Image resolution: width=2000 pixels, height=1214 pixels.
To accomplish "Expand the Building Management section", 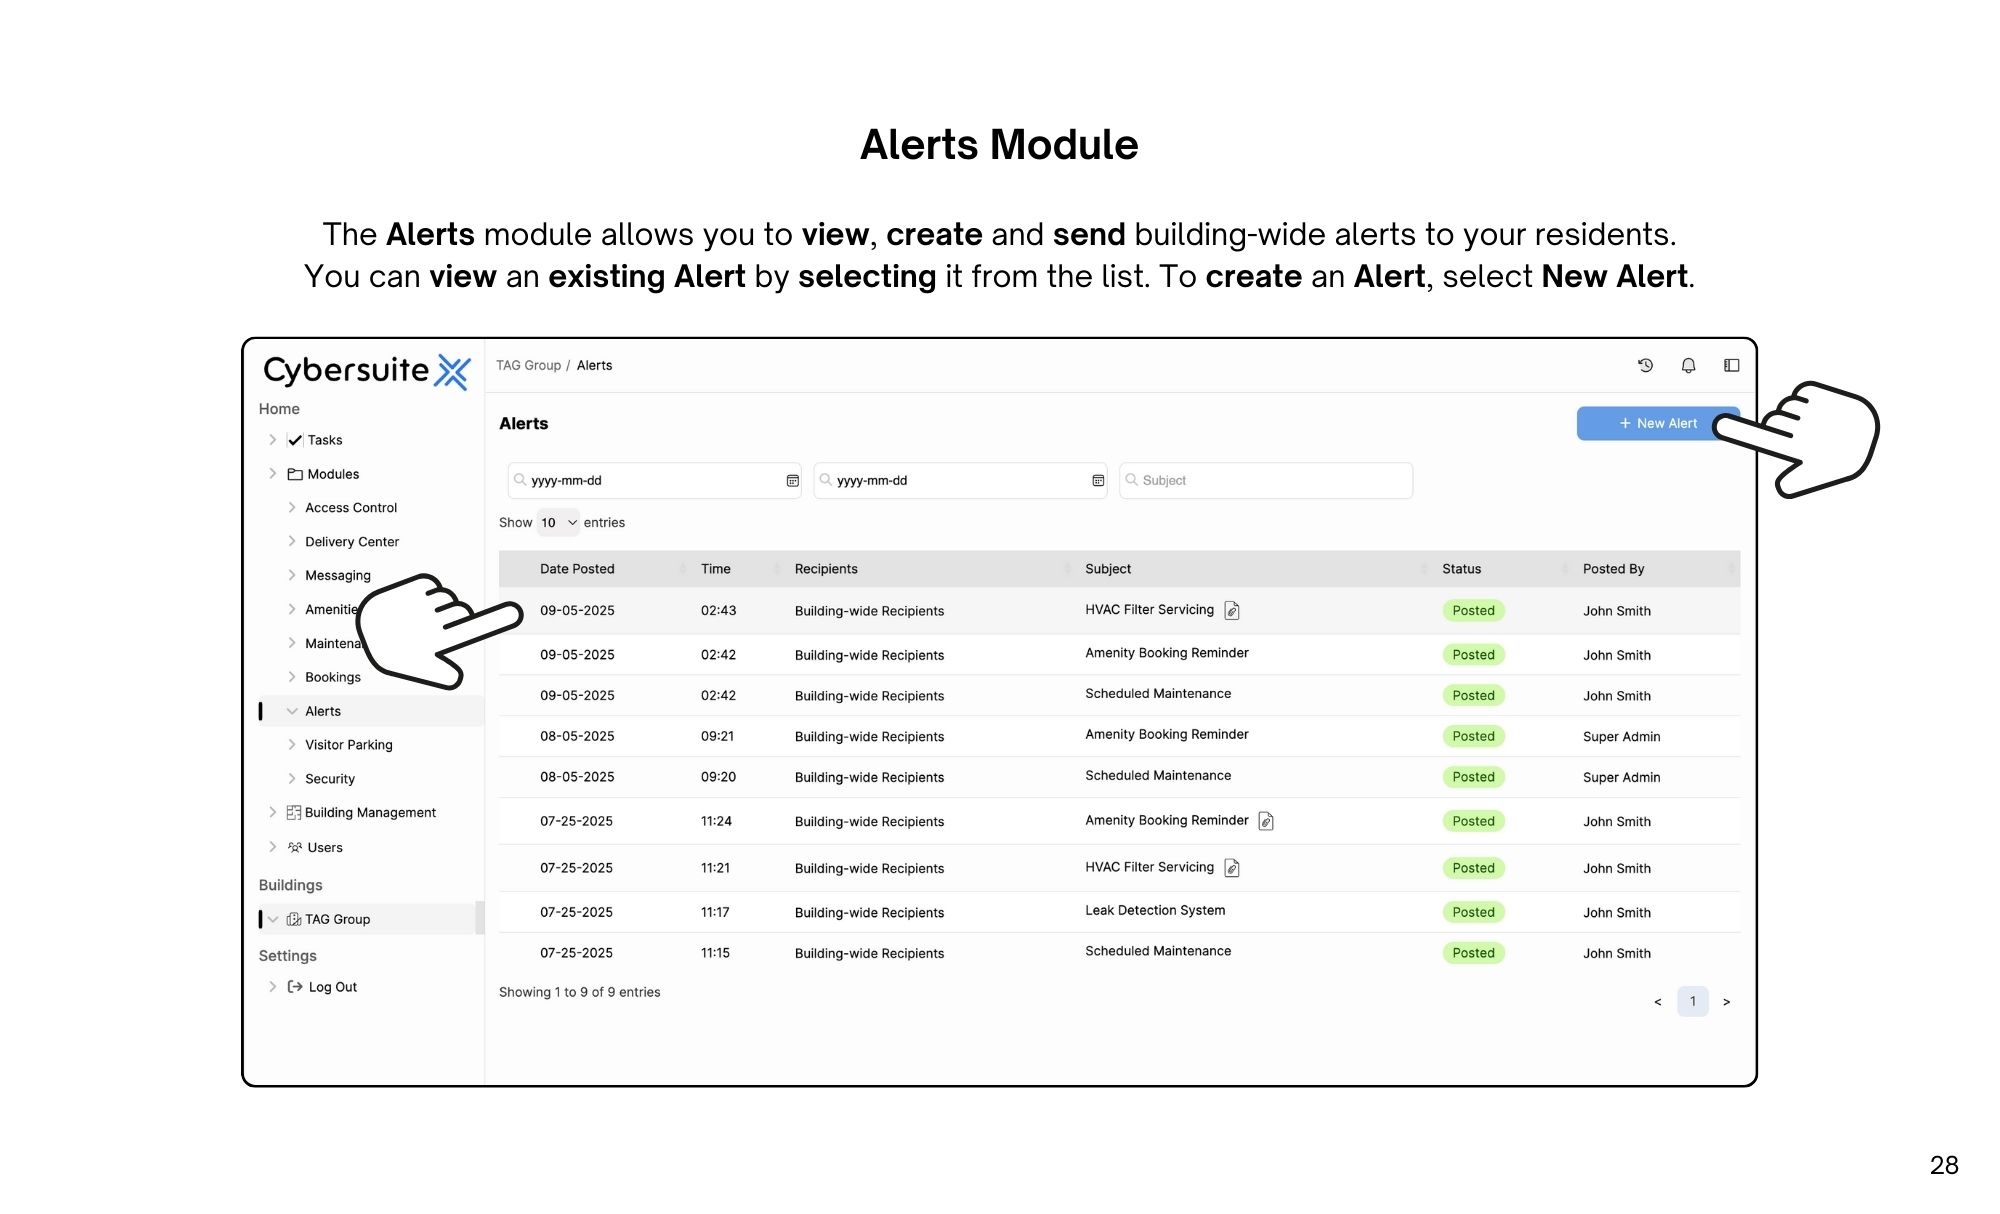I will [x=370, y=813].
